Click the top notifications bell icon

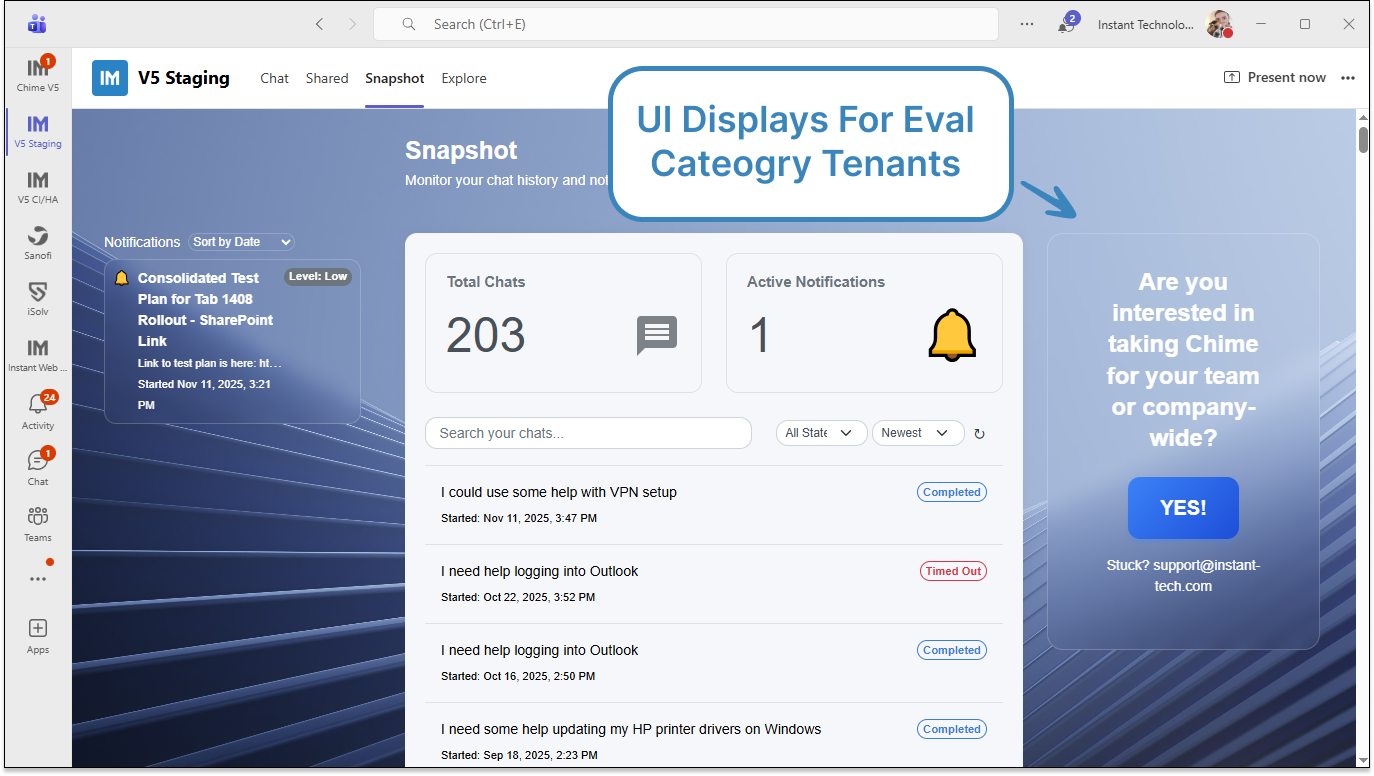tap(1066, 25)
